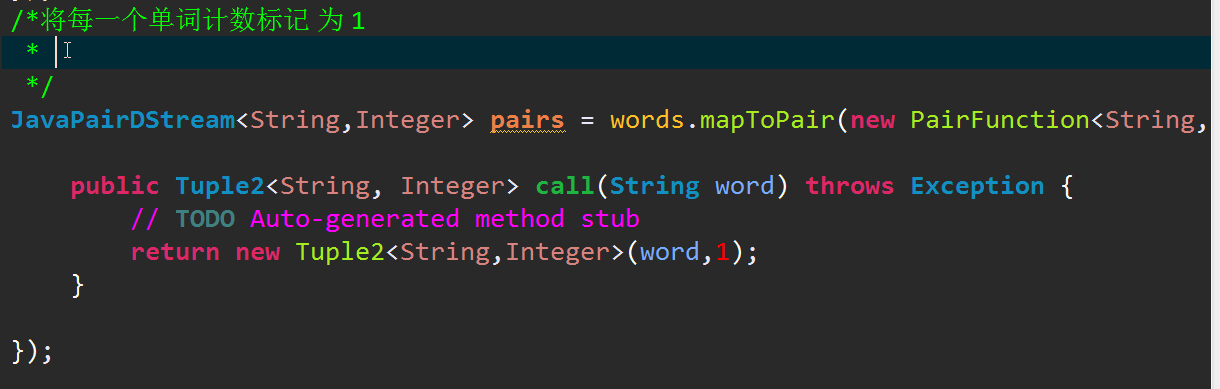Click the return keyword

(x=175, y=251)
